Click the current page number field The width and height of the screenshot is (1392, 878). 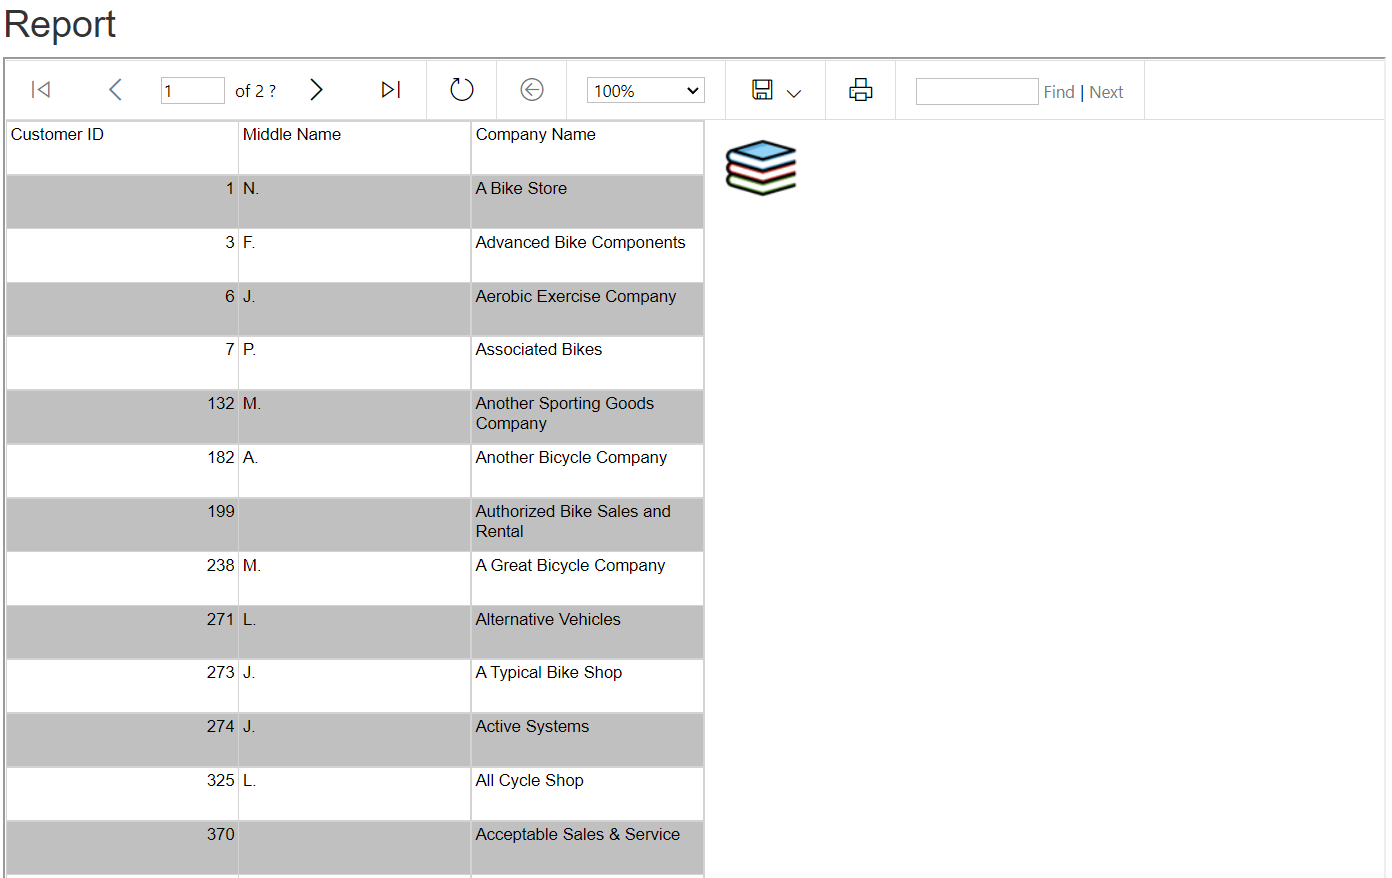[192, 91]
